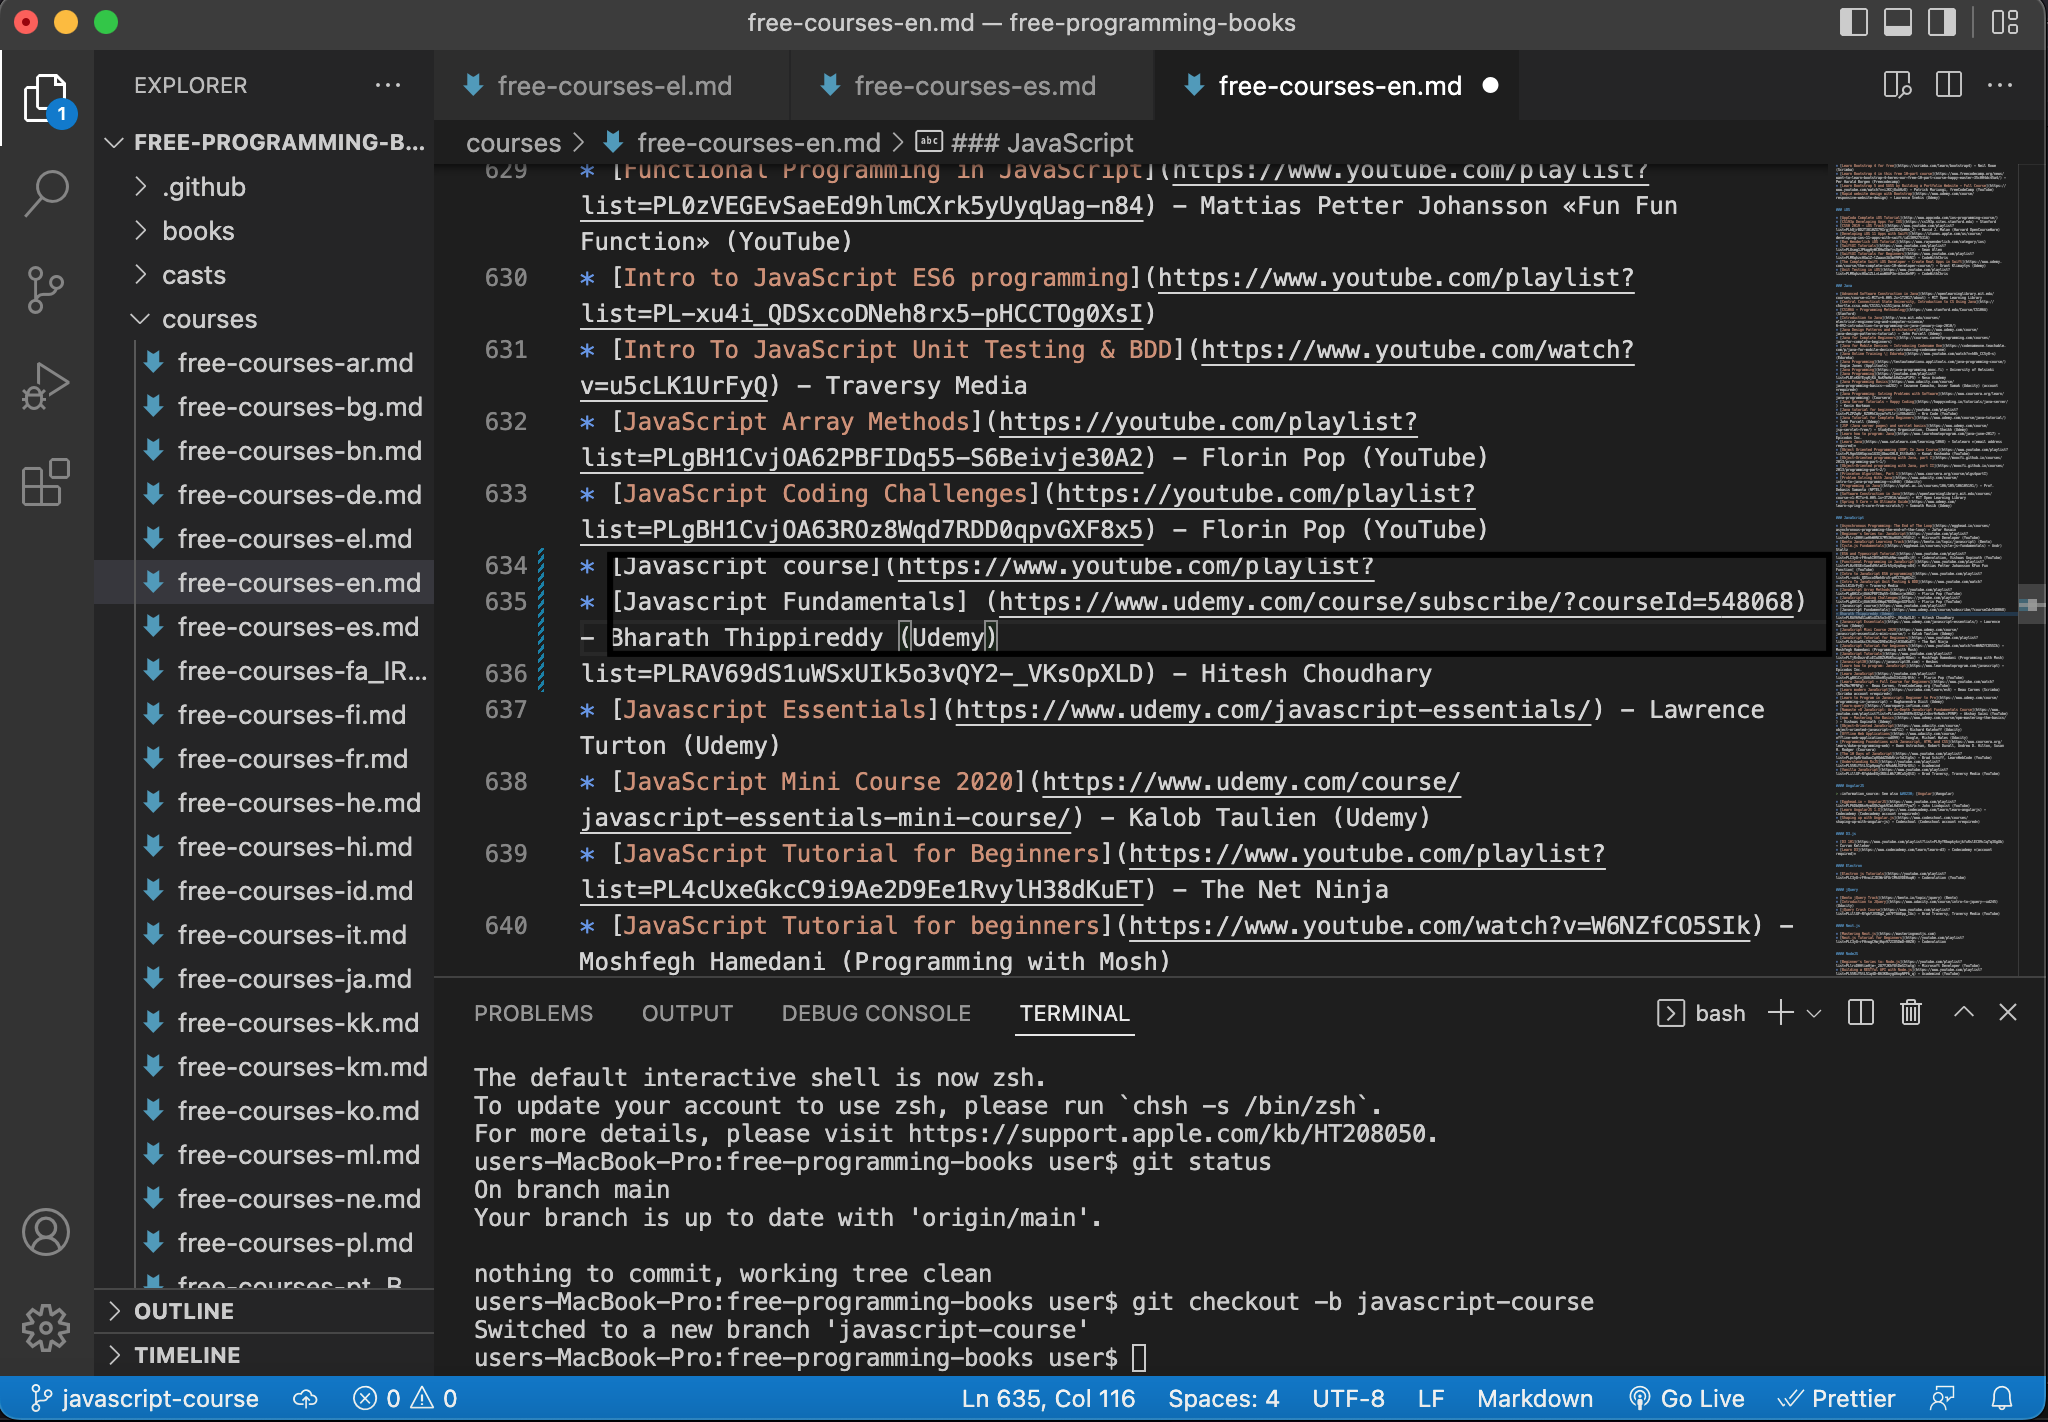Open the Search view icon
This screenshot has height=1422, width=2048.
pyautogui.click(x=46, y=193)
